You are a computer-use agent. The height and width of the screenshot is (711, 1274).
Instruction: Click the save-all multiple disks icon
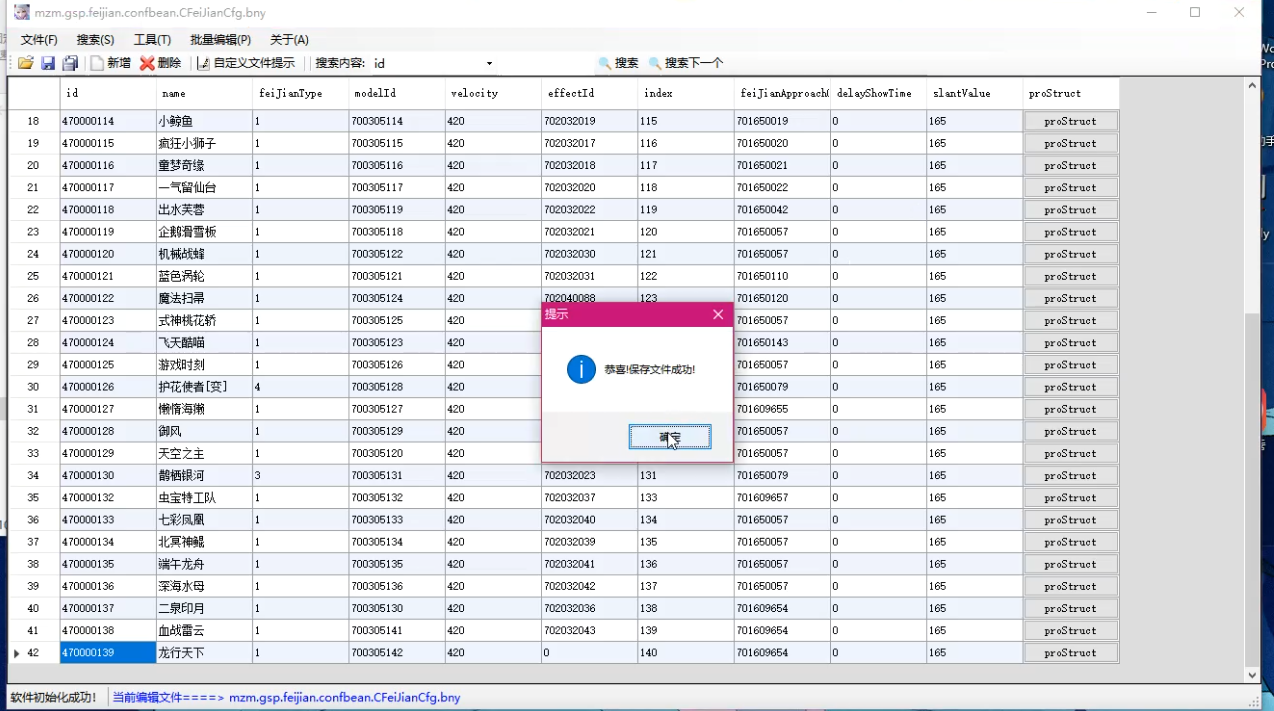(x=70, y=63)
